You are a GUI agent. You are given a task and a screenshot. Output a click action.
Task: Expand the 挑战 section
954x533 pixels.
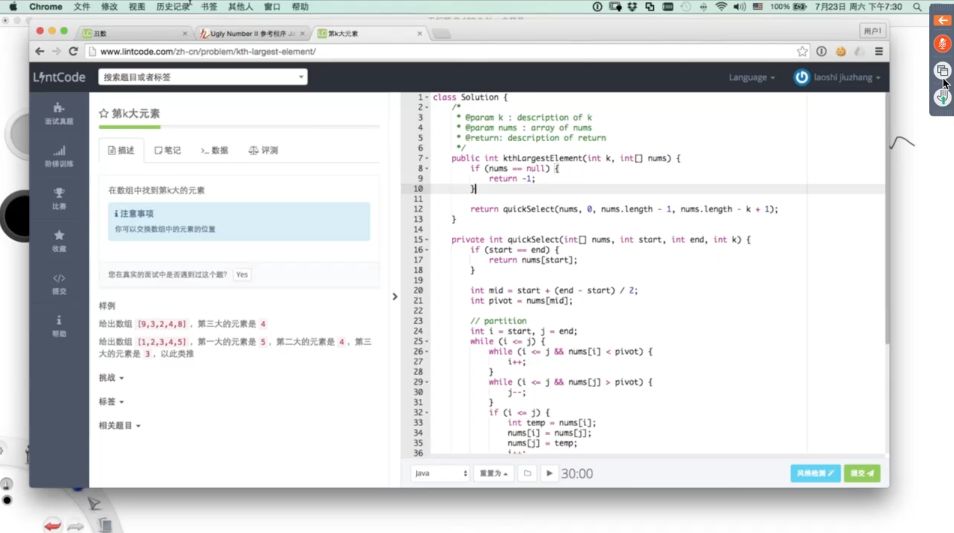tap(111, 378)
